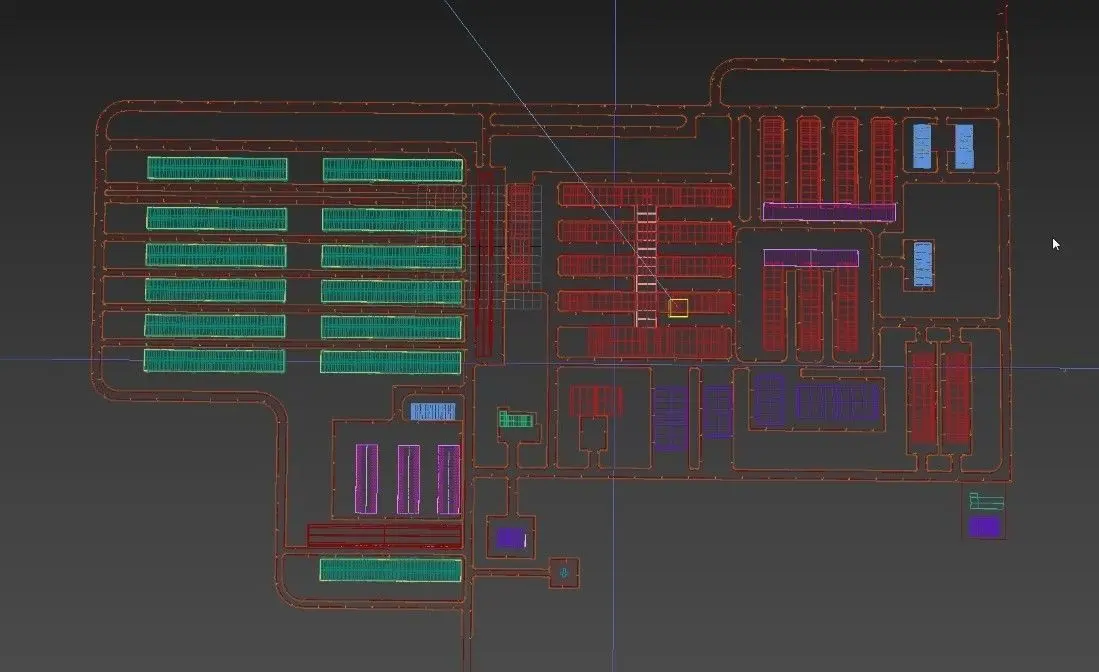Select the bottom-left green block of the array
Screen dimensions: 1099x672
coord(214,360)
